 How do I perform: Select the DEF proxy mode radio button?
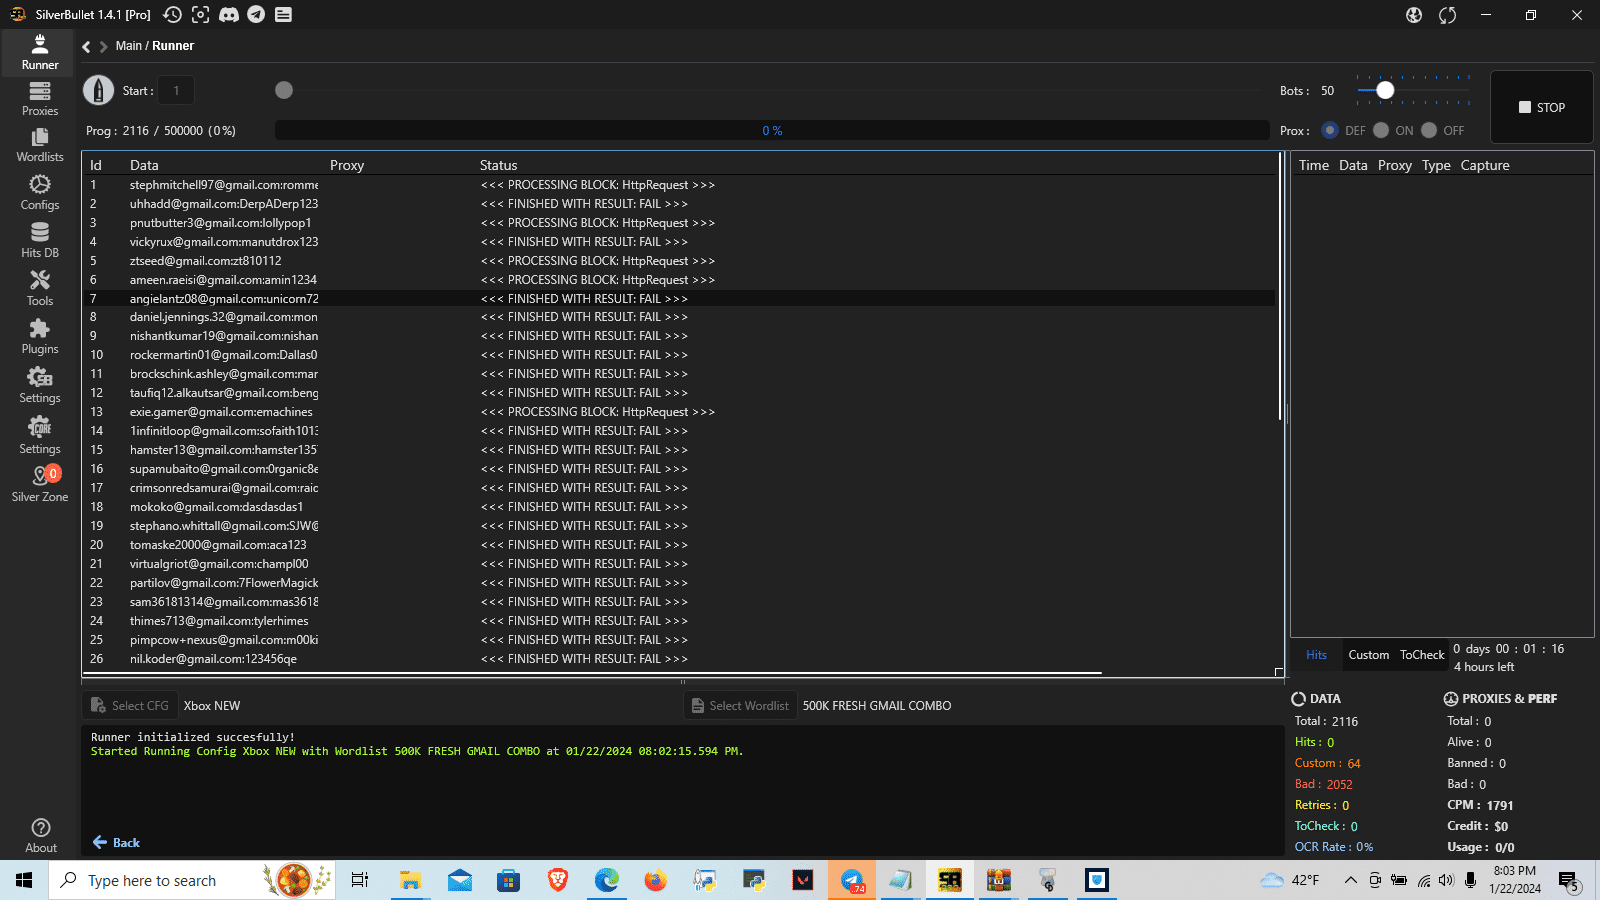pos(1330,130)
